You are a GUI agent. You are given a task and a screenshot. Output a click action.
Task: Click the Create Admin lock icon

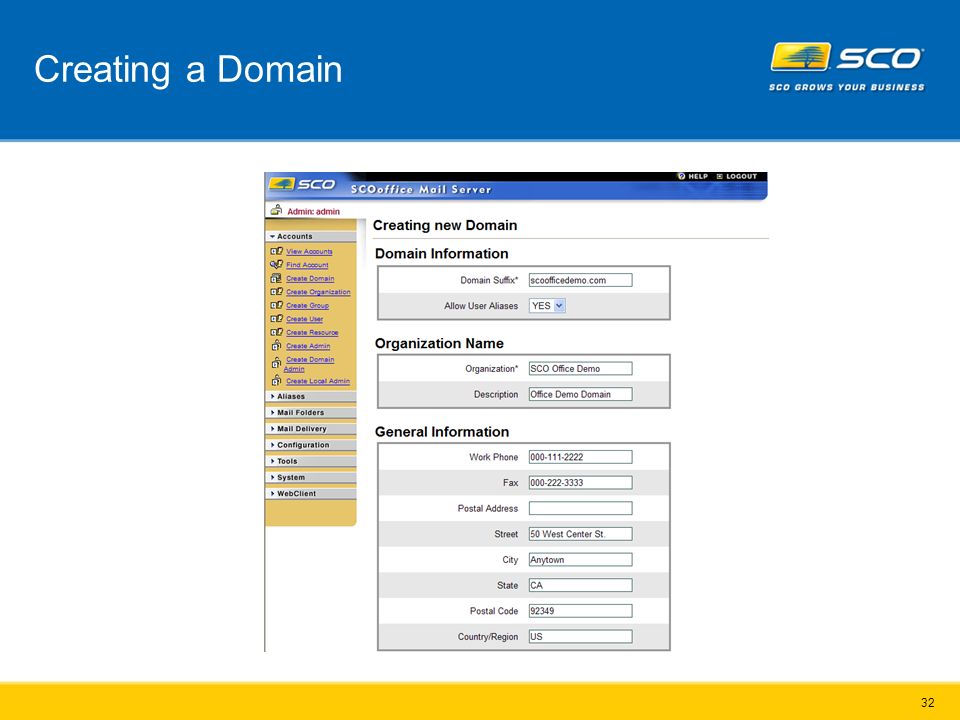tap(277, 345)
